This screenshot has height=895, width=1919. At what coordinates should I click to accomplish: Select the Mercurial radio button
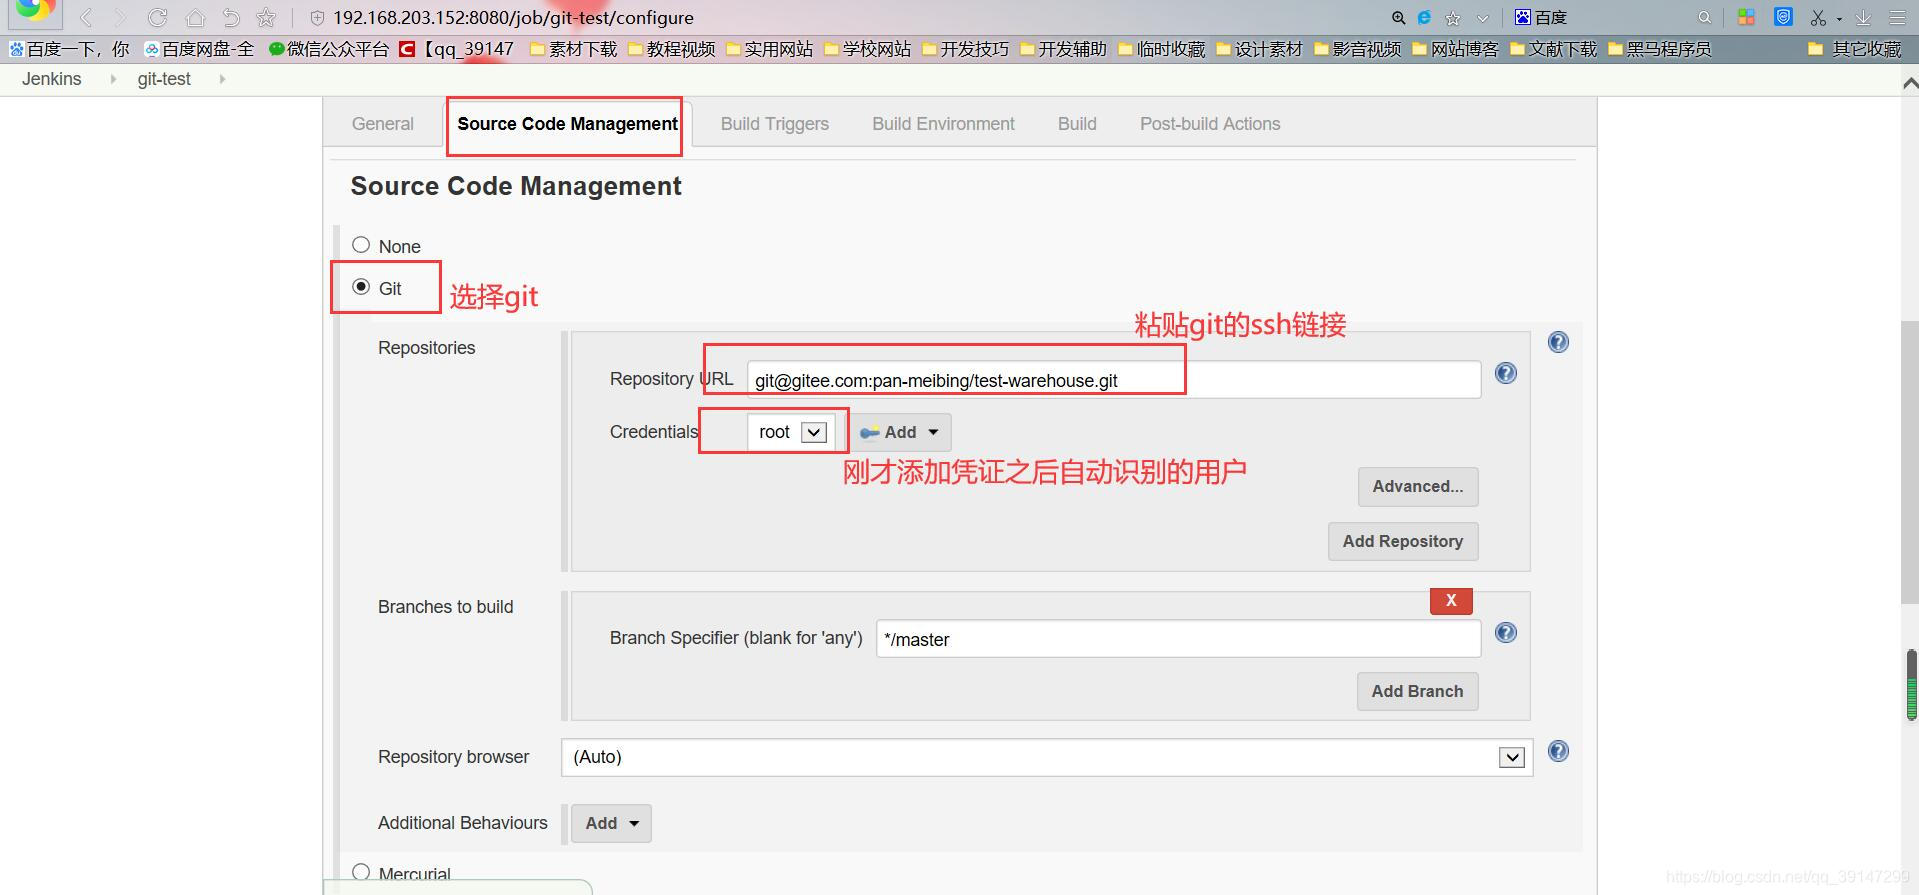361,872
